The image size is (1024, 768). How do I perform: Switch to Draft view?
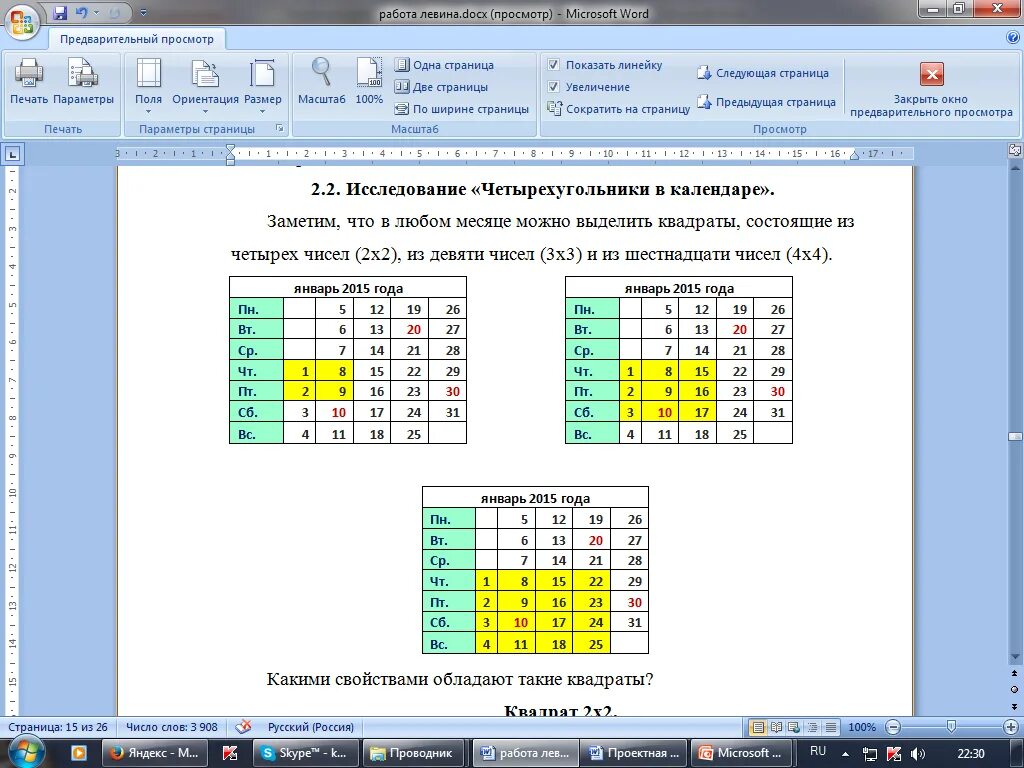point(831,727)
